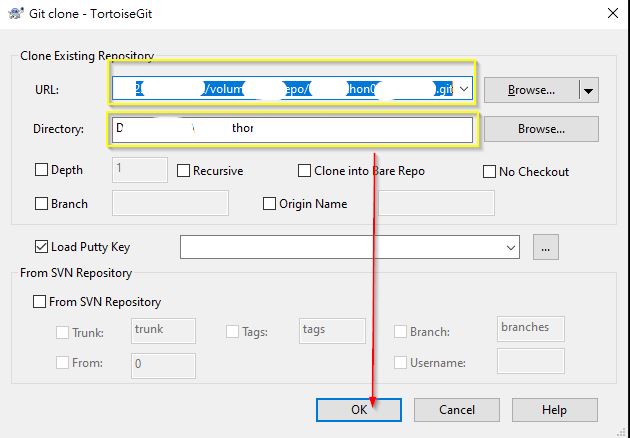630x438 pixels.
Task: Click the Branch name text field
Action: 170,203
